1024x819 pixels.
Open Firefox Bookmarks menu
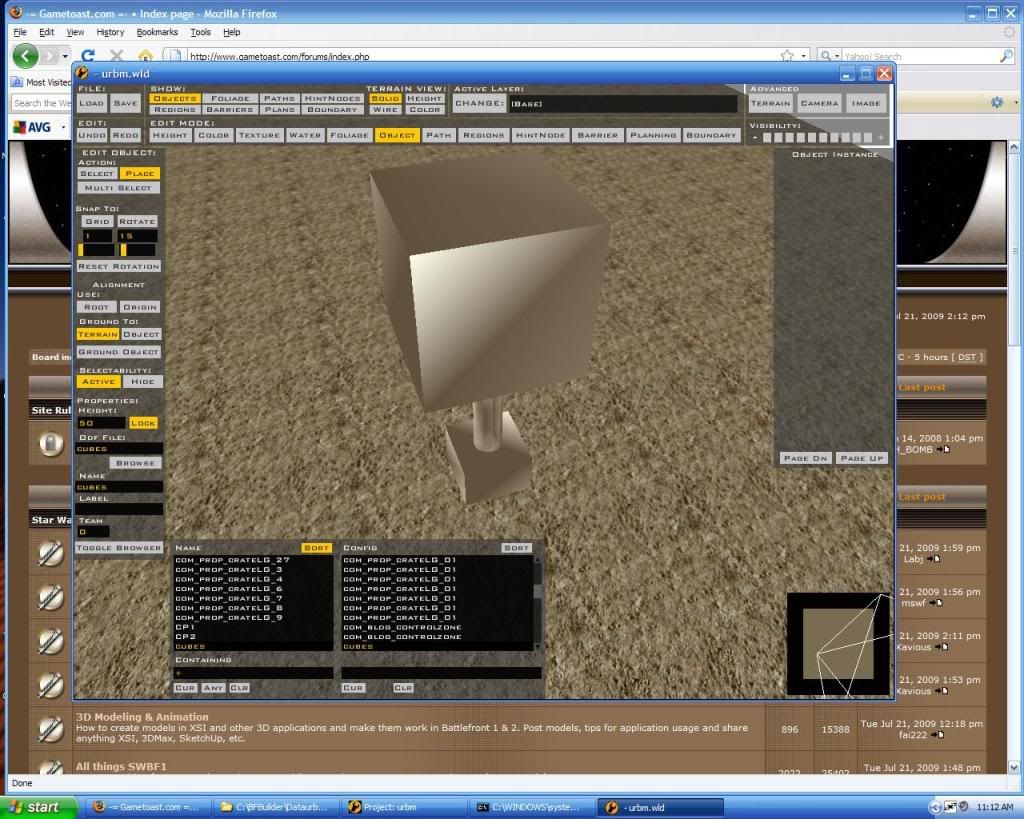point(157,32)
